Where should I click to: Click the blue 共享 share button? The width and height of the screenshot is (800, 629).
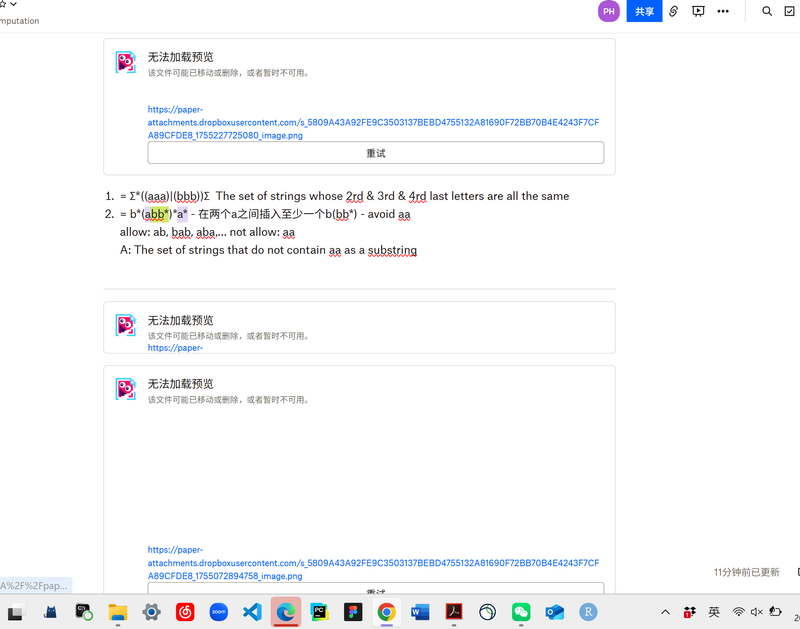click(644, 11)
